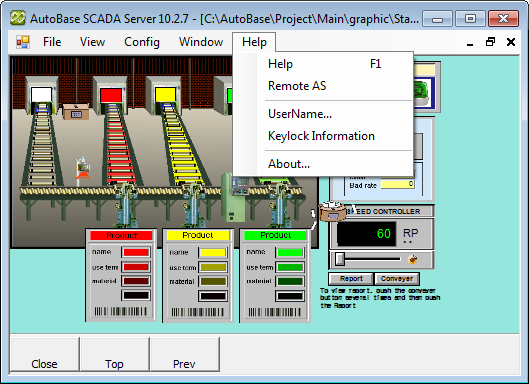Click the barcode on yellow product panel
529x384 pixels.
coord(198,312)
